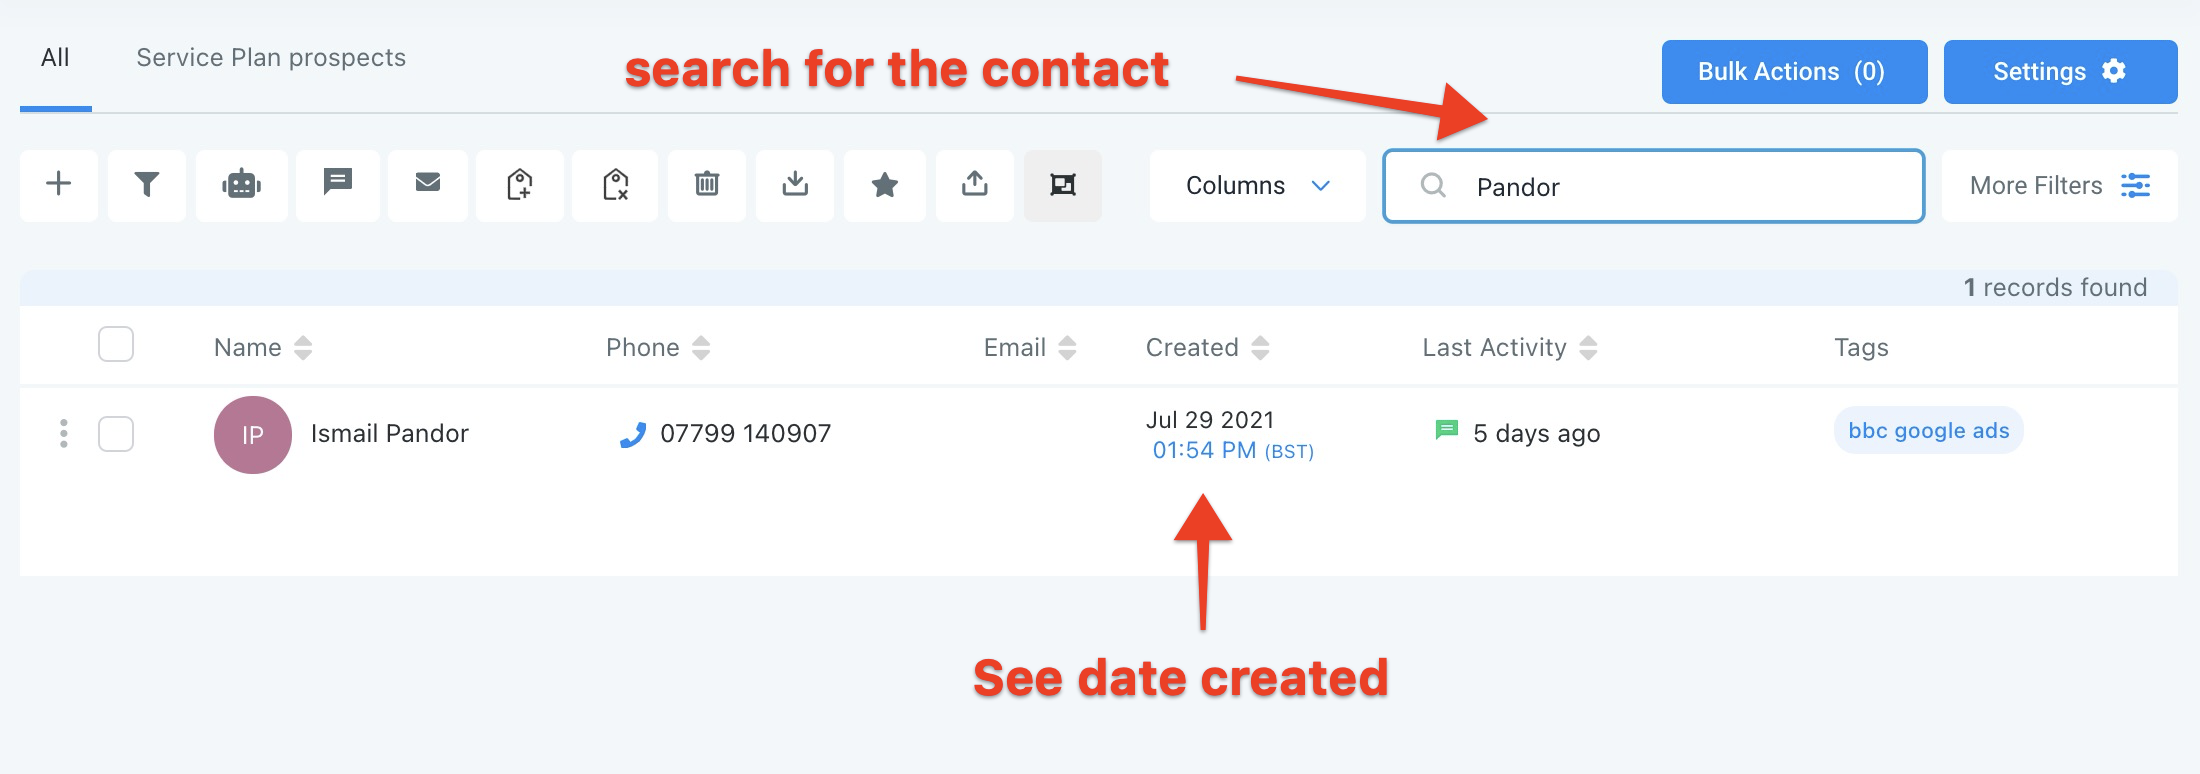Click the add tag icon

pos(520,185)
